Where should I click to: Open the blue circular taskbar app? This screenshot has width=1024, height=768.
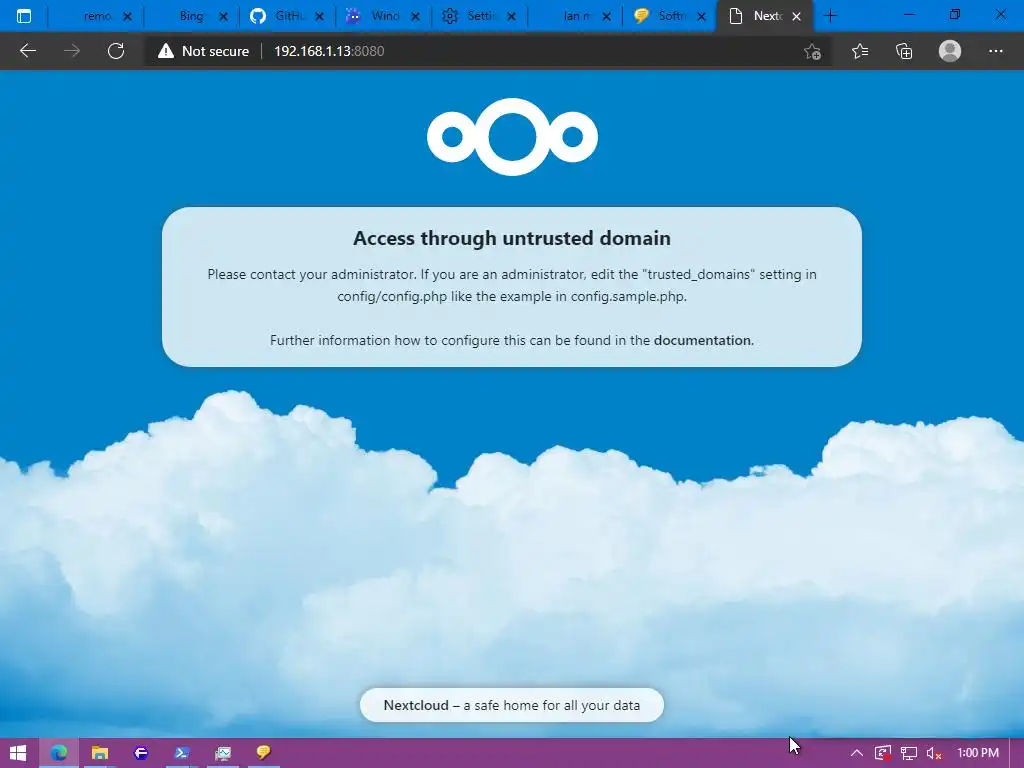pyautogui.click(x=140, y=753)
